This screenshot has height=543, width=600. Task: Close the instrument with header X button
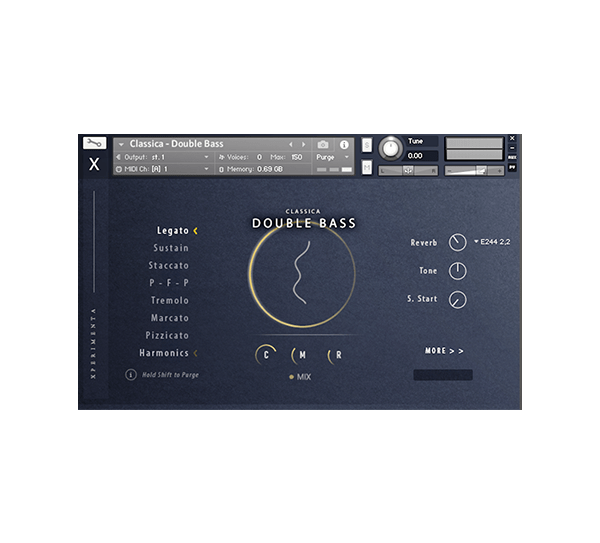coord(512,138)
